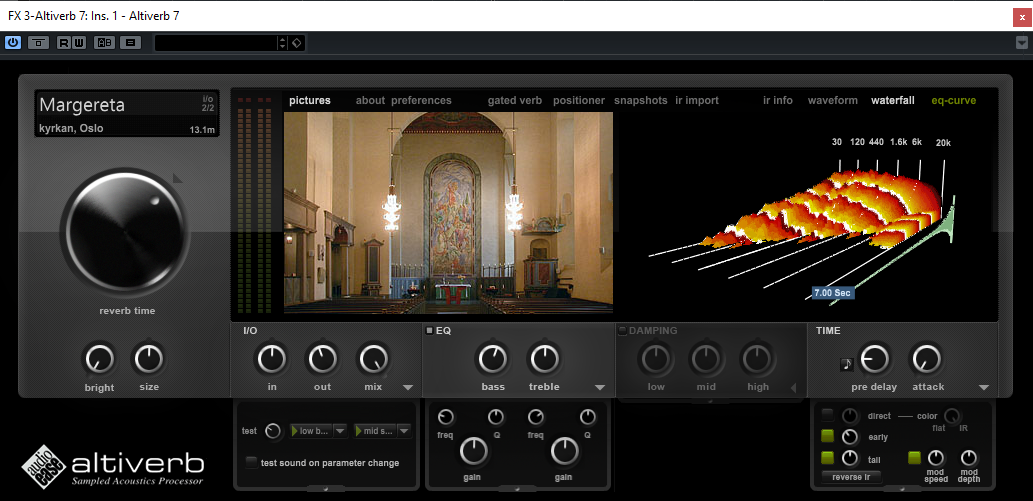
Task: Click the I/O in knob
Action: click(272, 359)
